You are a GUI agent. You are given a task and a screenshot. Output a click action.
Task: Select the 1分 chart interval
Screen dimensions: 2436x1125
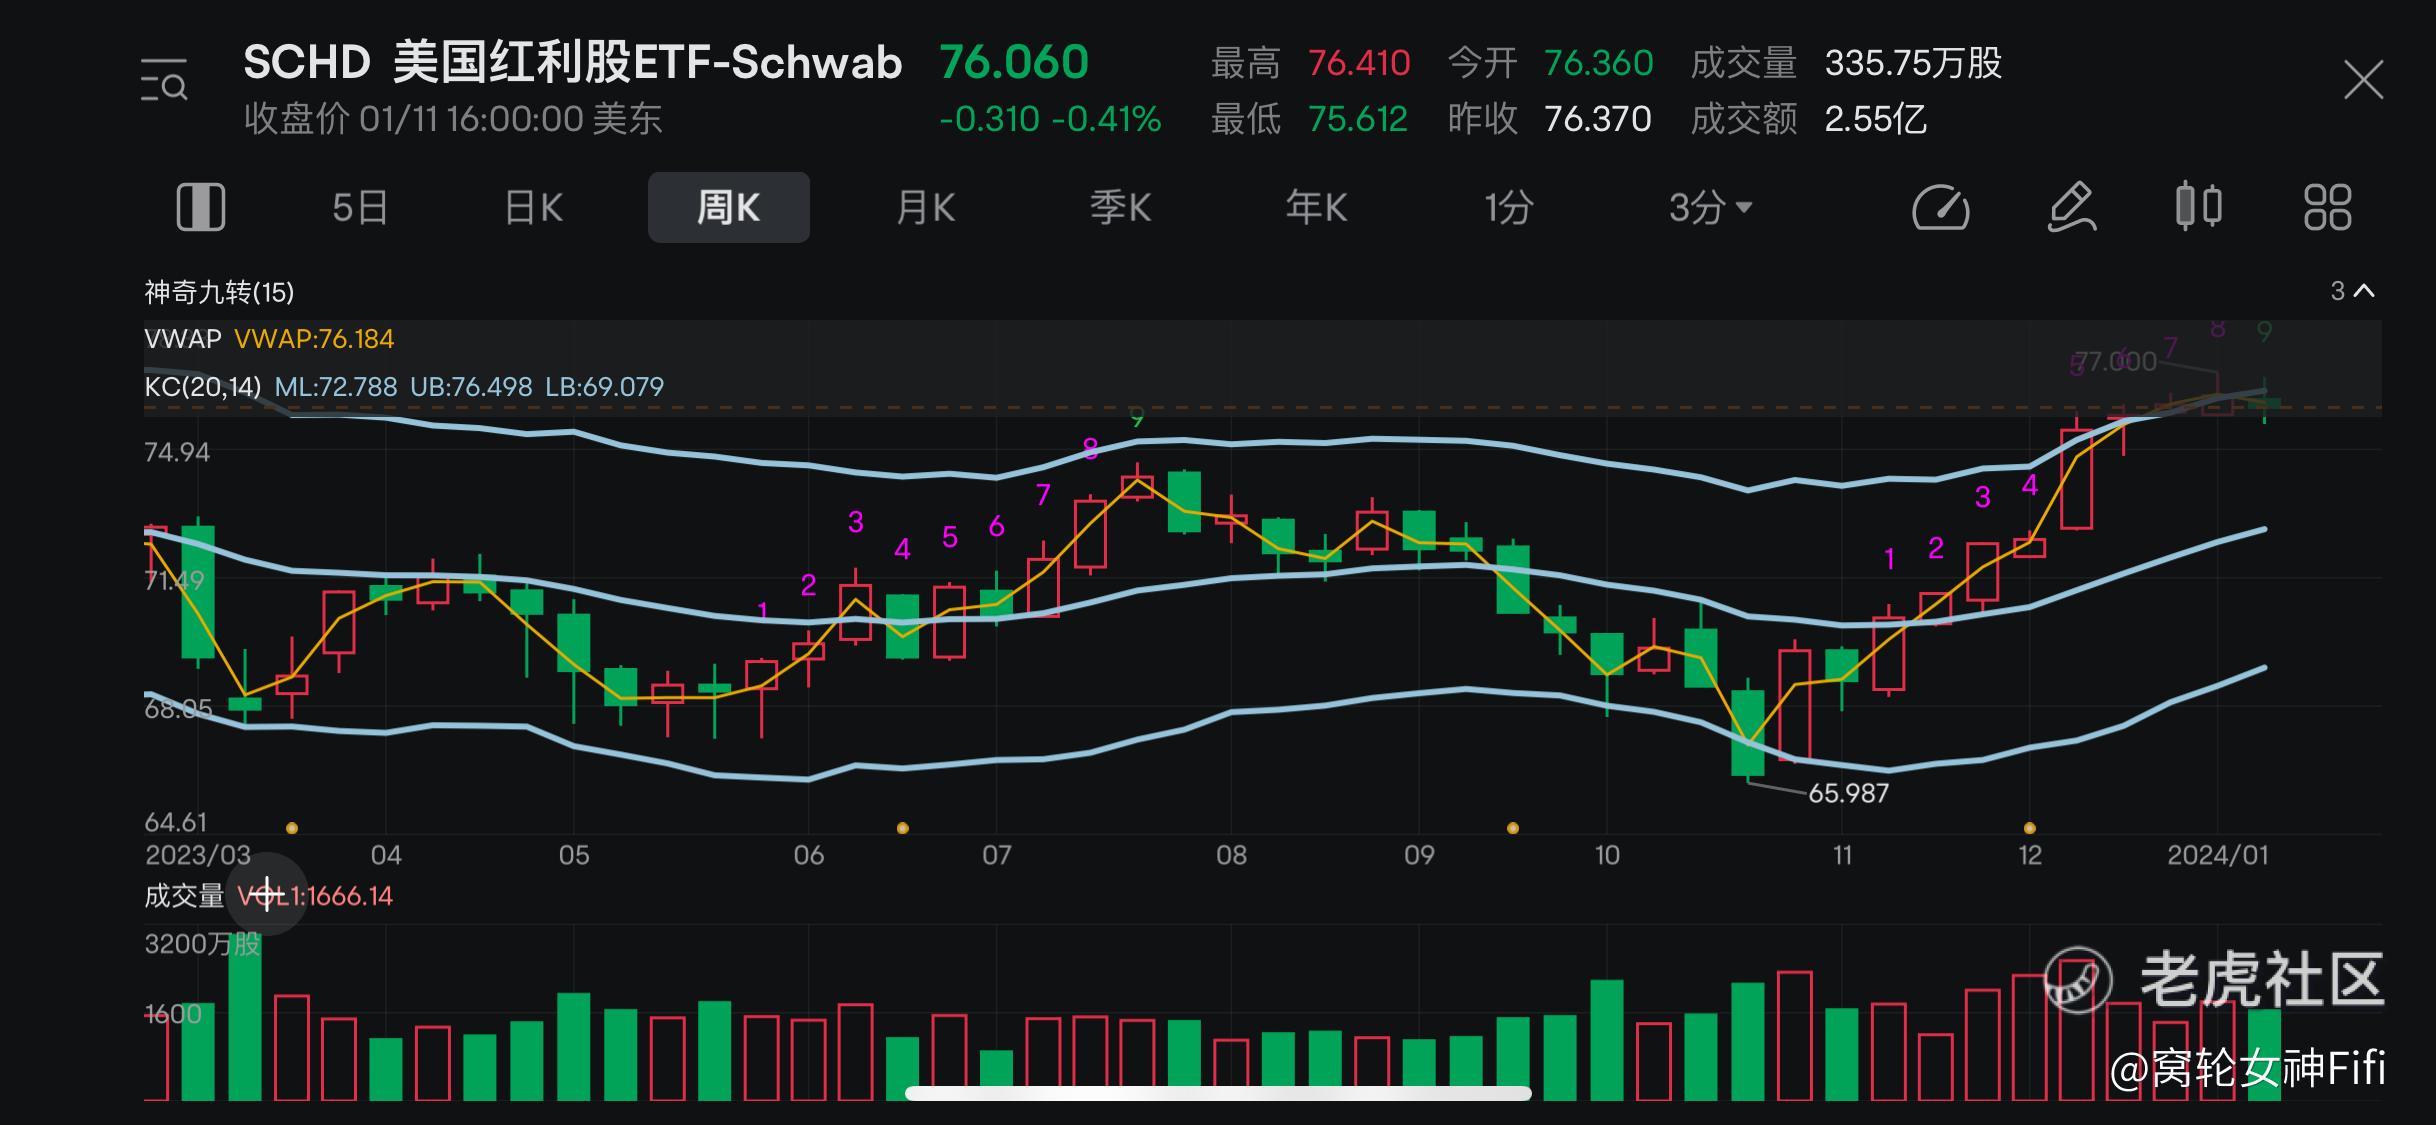(1508, 208)
